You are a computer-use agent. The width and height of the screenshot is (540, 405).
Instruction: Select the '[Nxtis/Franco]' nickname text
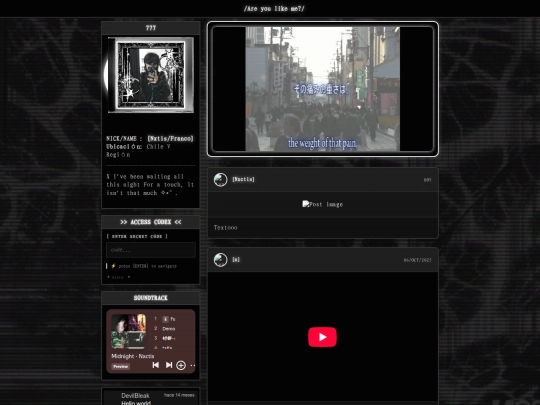[x=170, y=138]
